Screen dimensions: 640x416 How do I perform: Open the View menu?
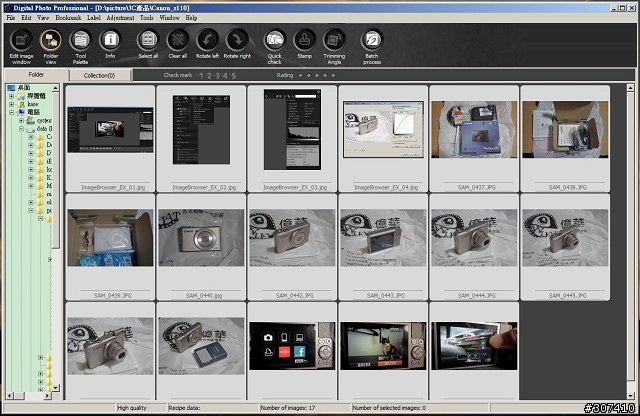pos(43,18)
